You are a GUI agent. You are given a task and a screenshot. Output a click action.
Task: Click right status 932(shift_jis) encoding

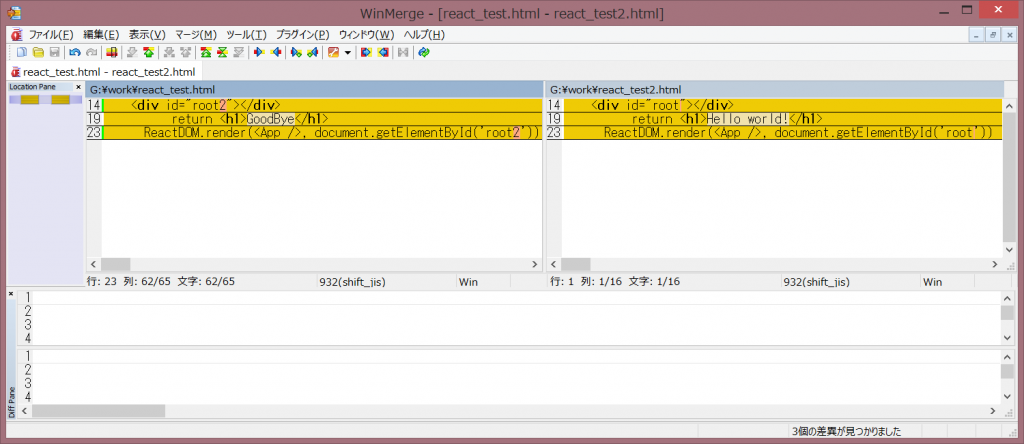816,281
